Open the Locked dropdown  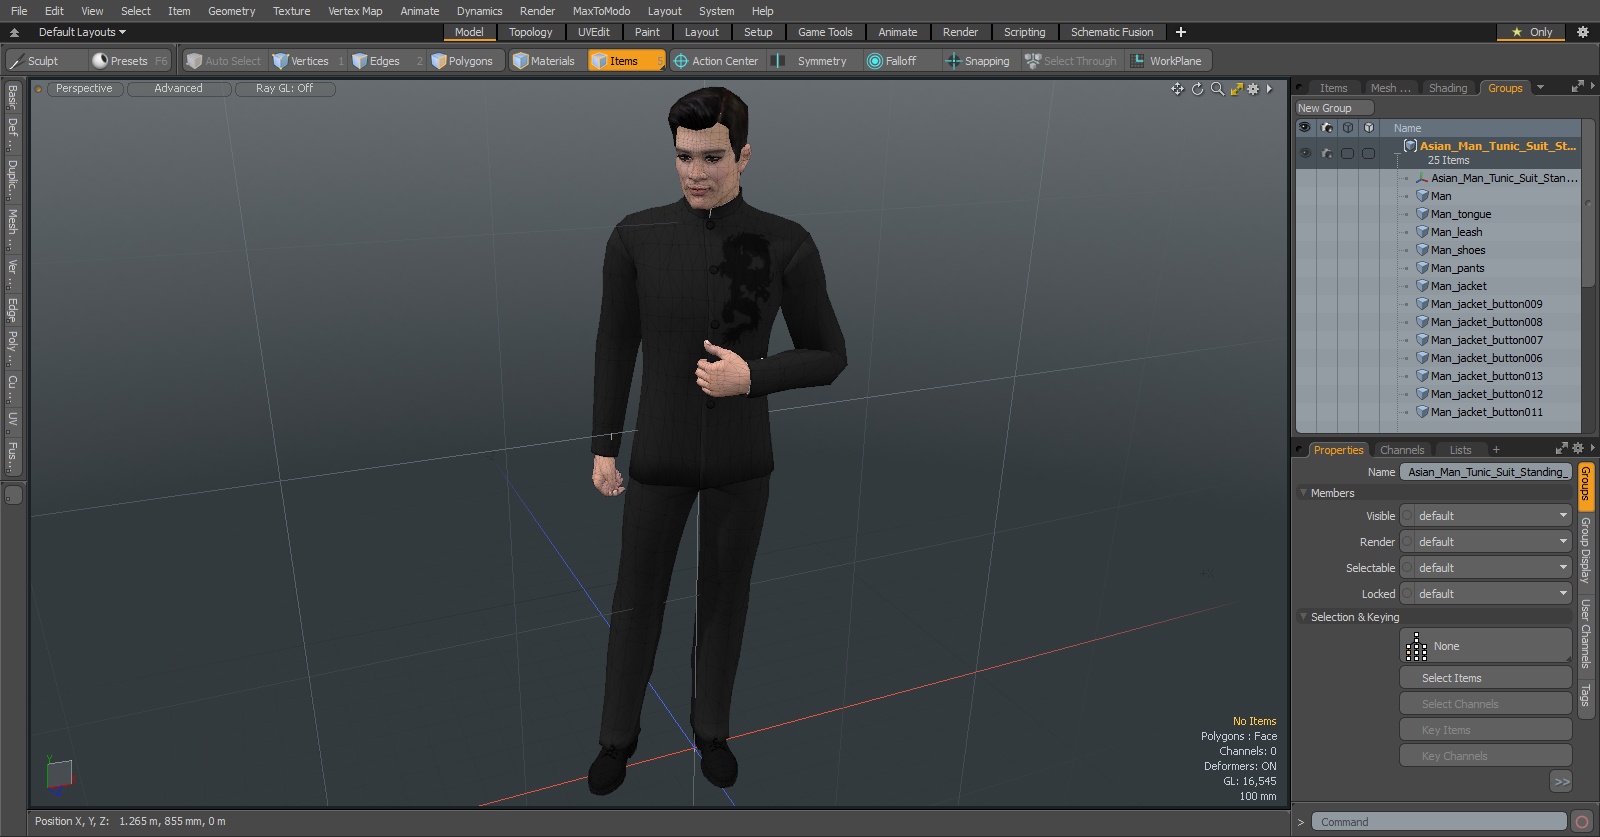[x=1486, y=594]
